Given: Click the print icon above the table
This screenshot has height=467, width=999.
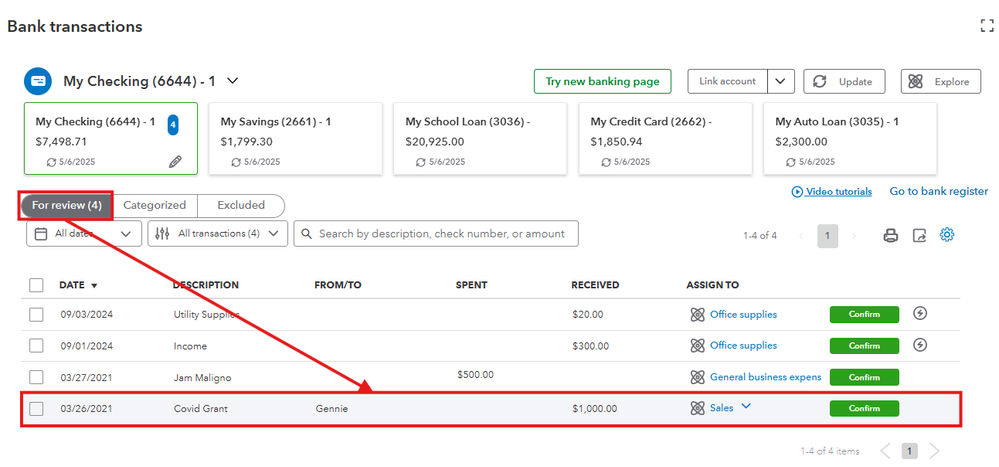Looking at the screenshot, I should coord(890,236).
